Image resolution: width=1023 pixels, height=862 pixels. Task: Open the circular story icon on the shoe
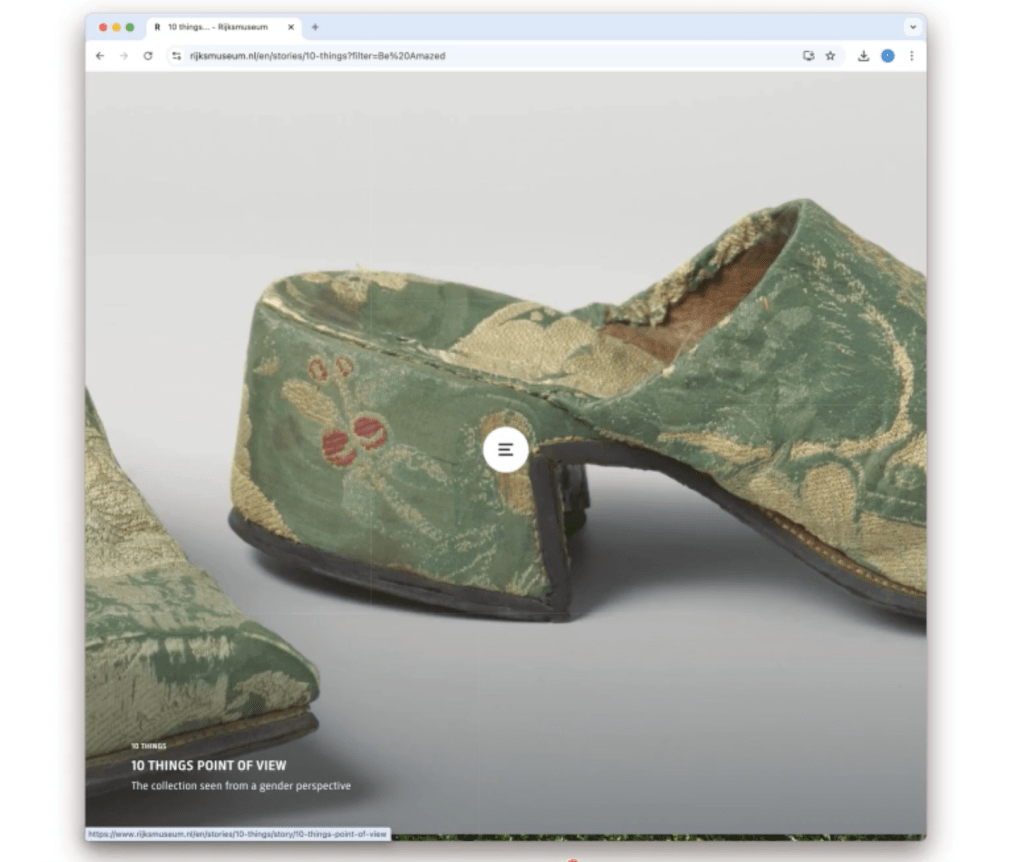pyautogui.click(x=505, y=450)
